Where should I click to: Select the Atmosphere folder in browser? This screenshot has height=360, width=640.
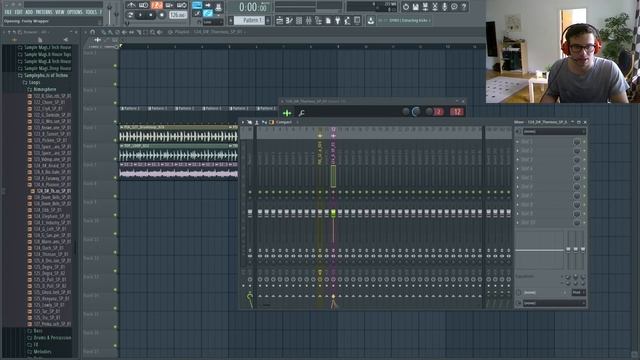pyautogui.click(x=42, y=89)
